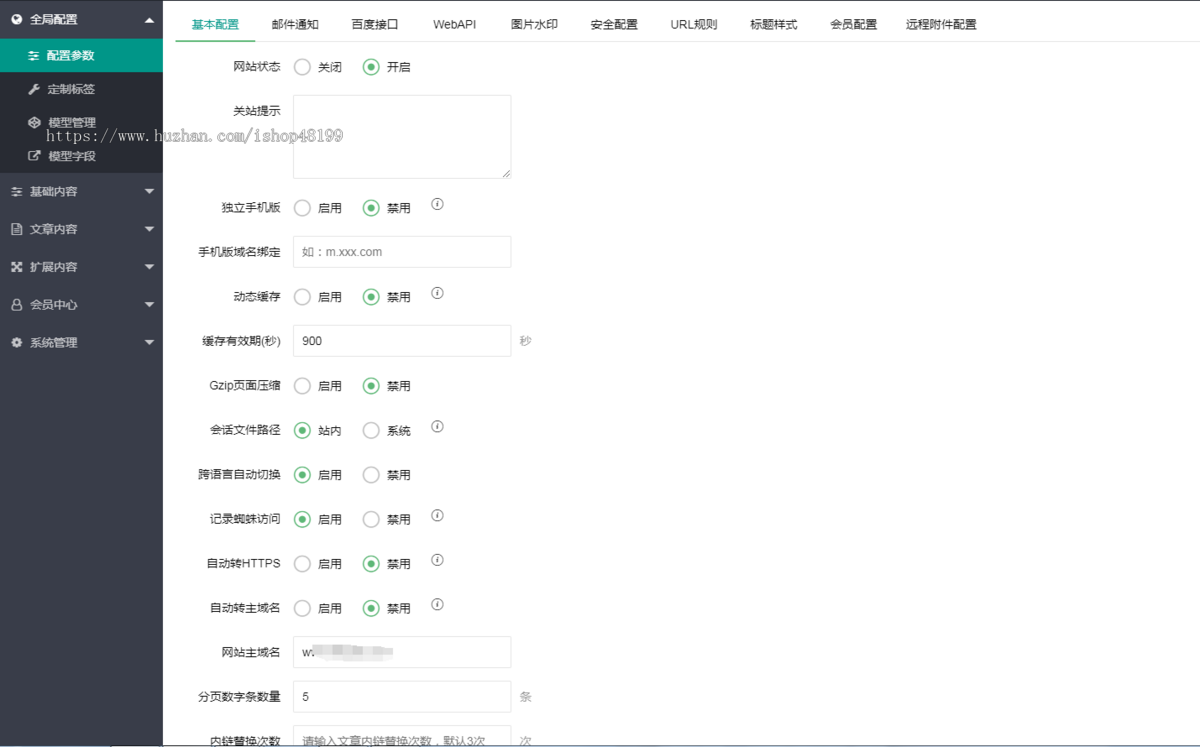Switch to the 会员配置 tab
The image size is (1200, 747).
tap(853, 24)
